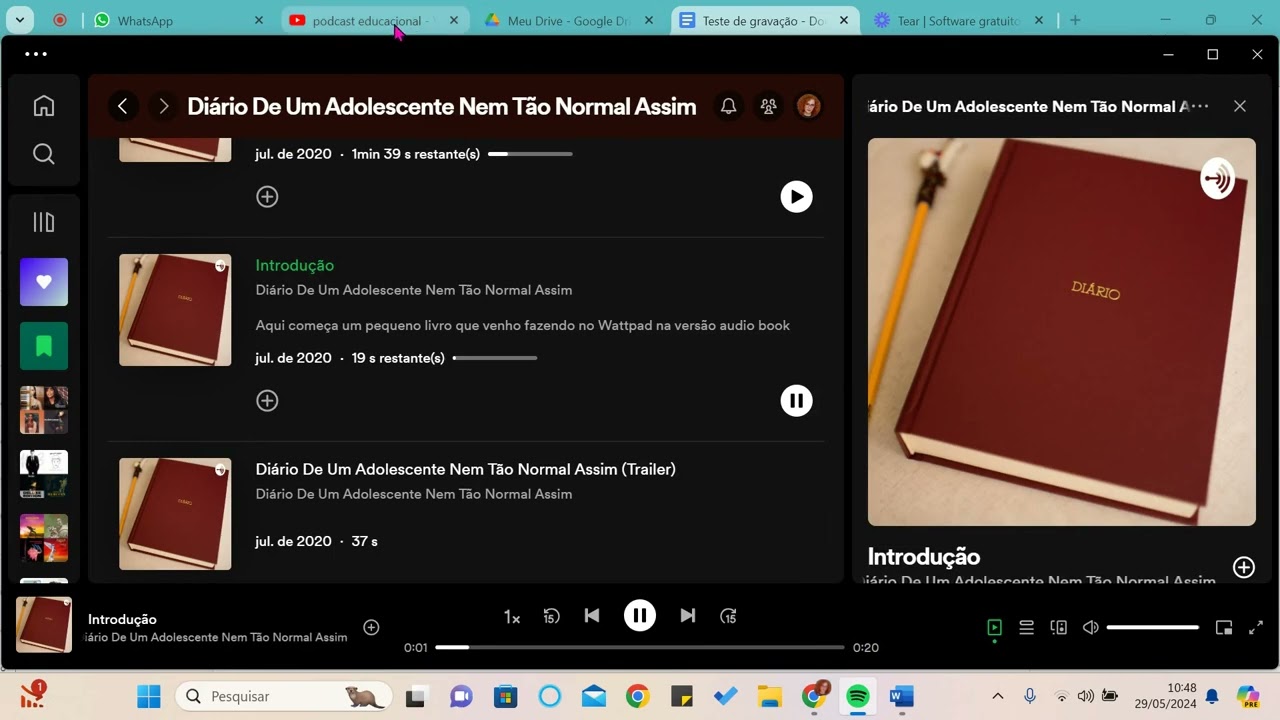Open notifications bell in Spotify header
1280x720 pixels.
point(729,106)
